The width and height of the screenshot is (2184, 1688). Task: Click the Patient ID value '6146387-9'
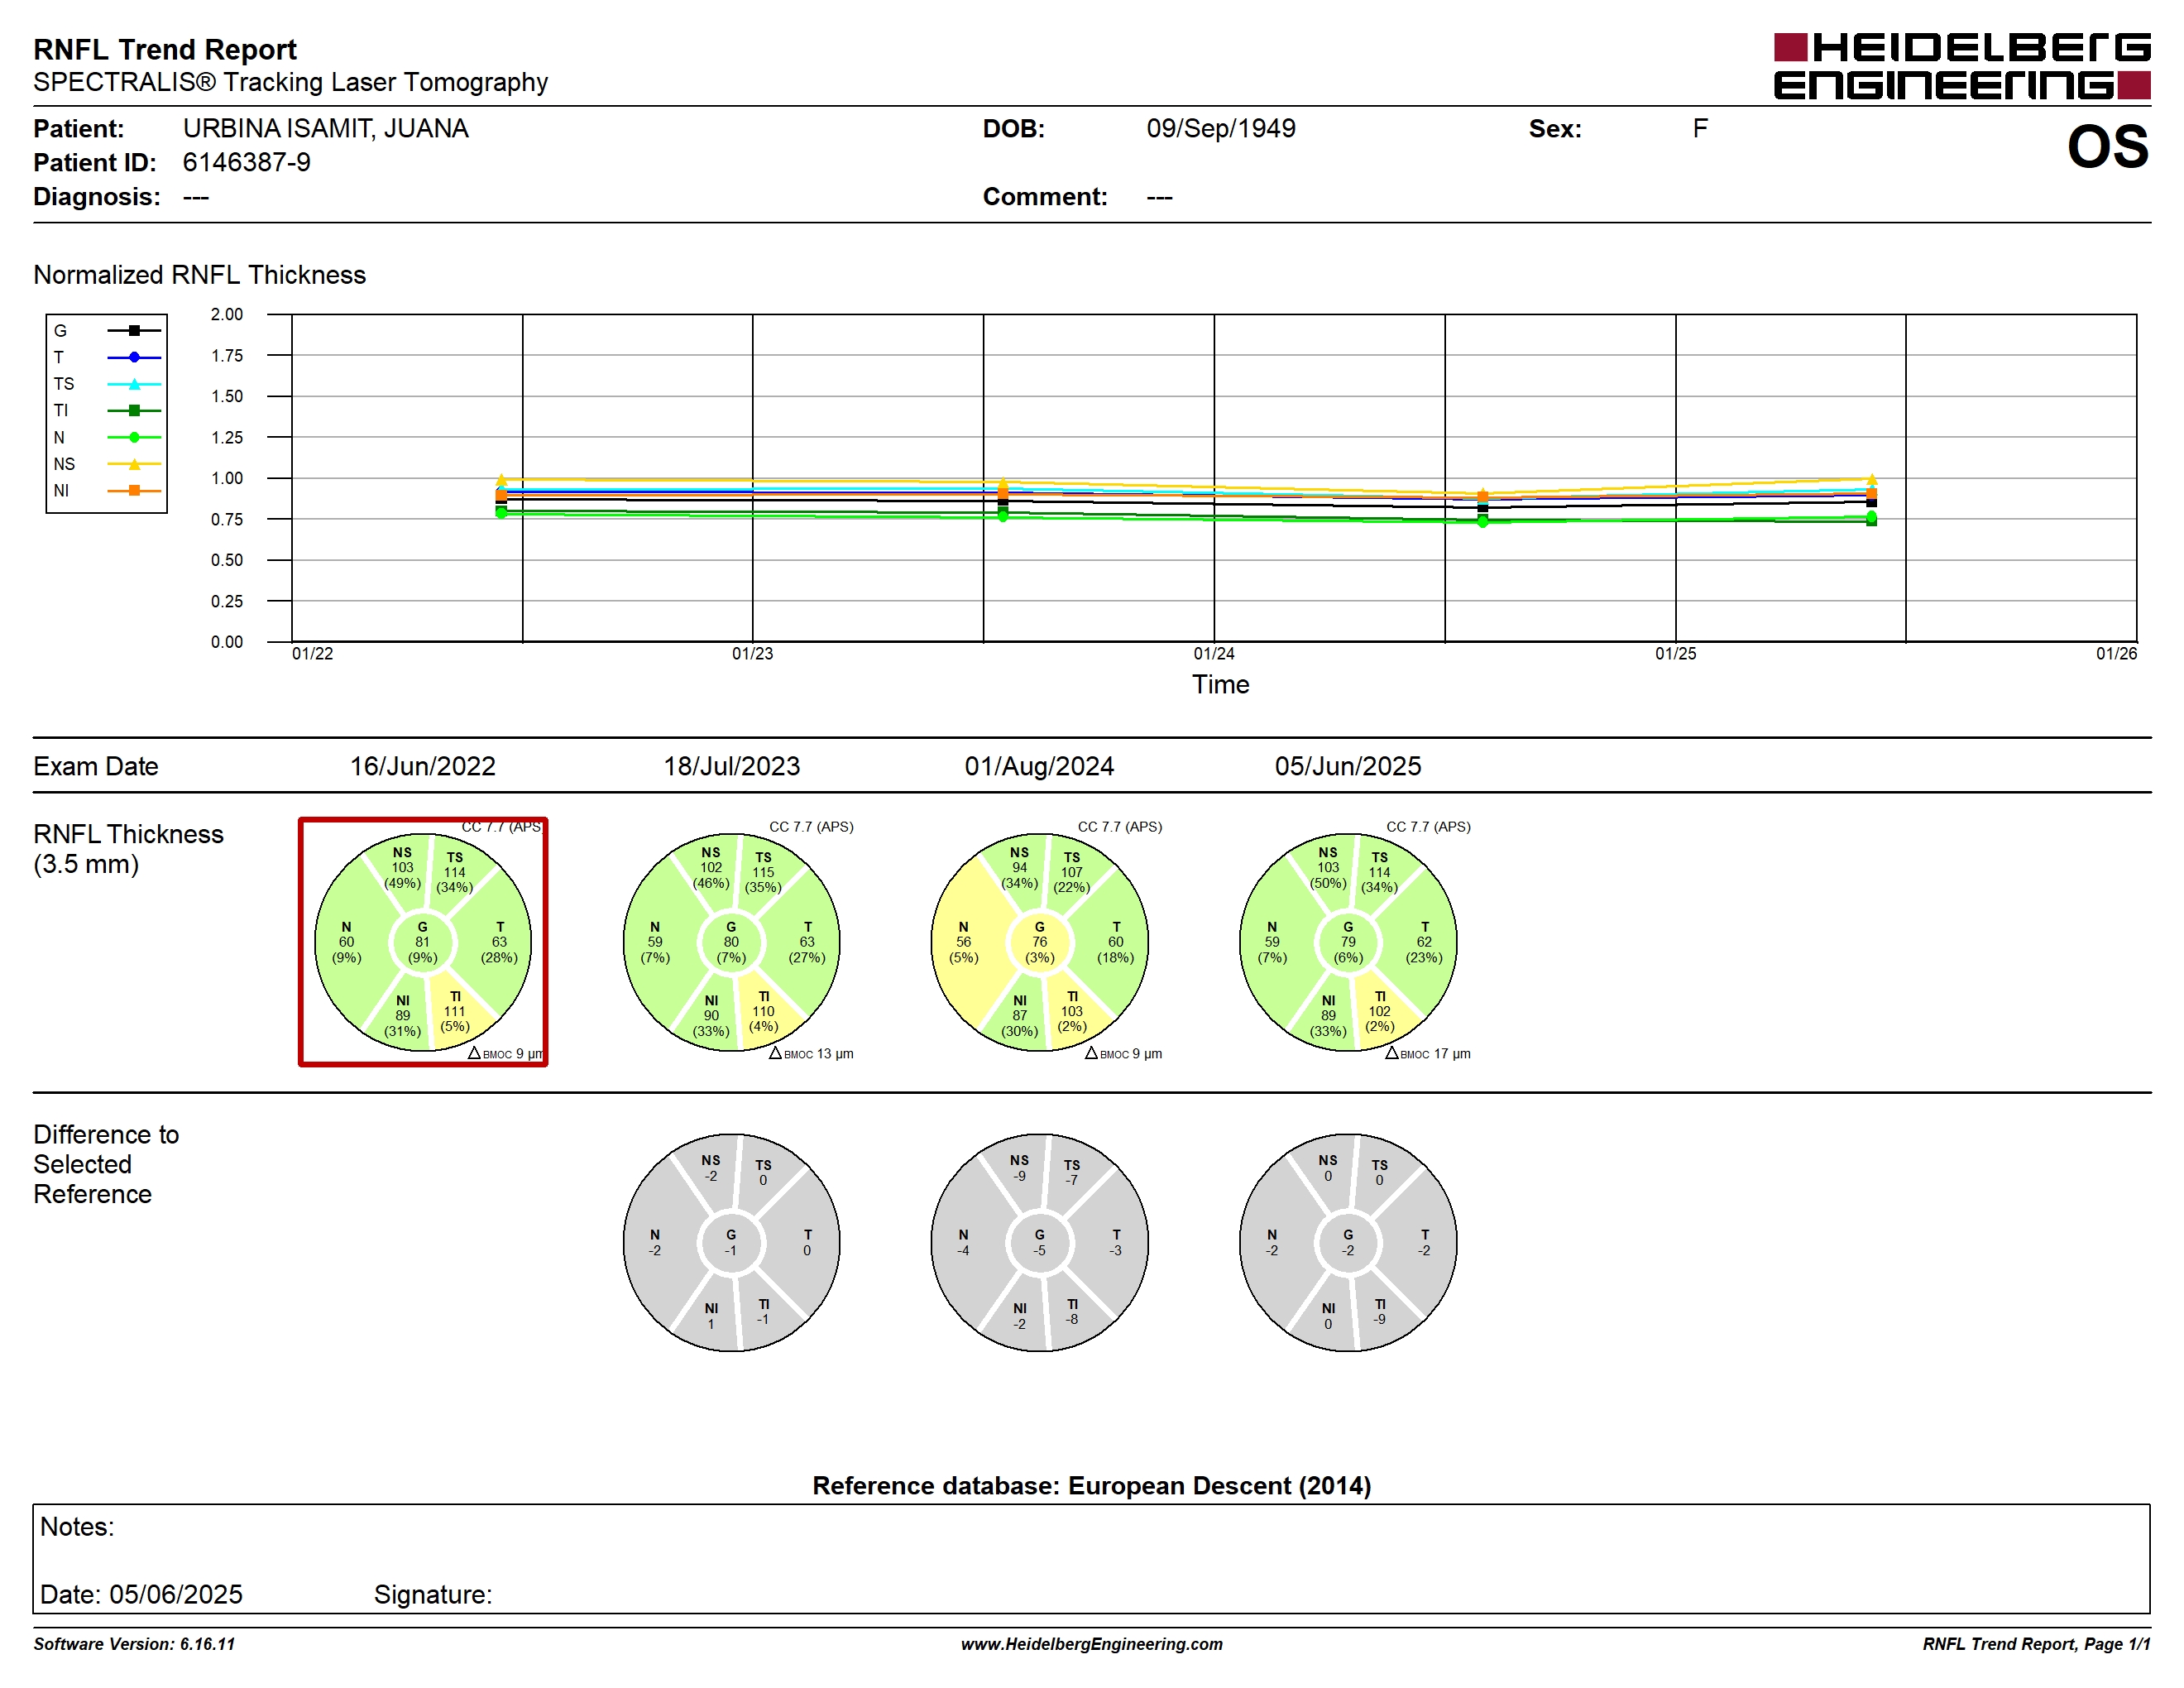tap(246, 162)
